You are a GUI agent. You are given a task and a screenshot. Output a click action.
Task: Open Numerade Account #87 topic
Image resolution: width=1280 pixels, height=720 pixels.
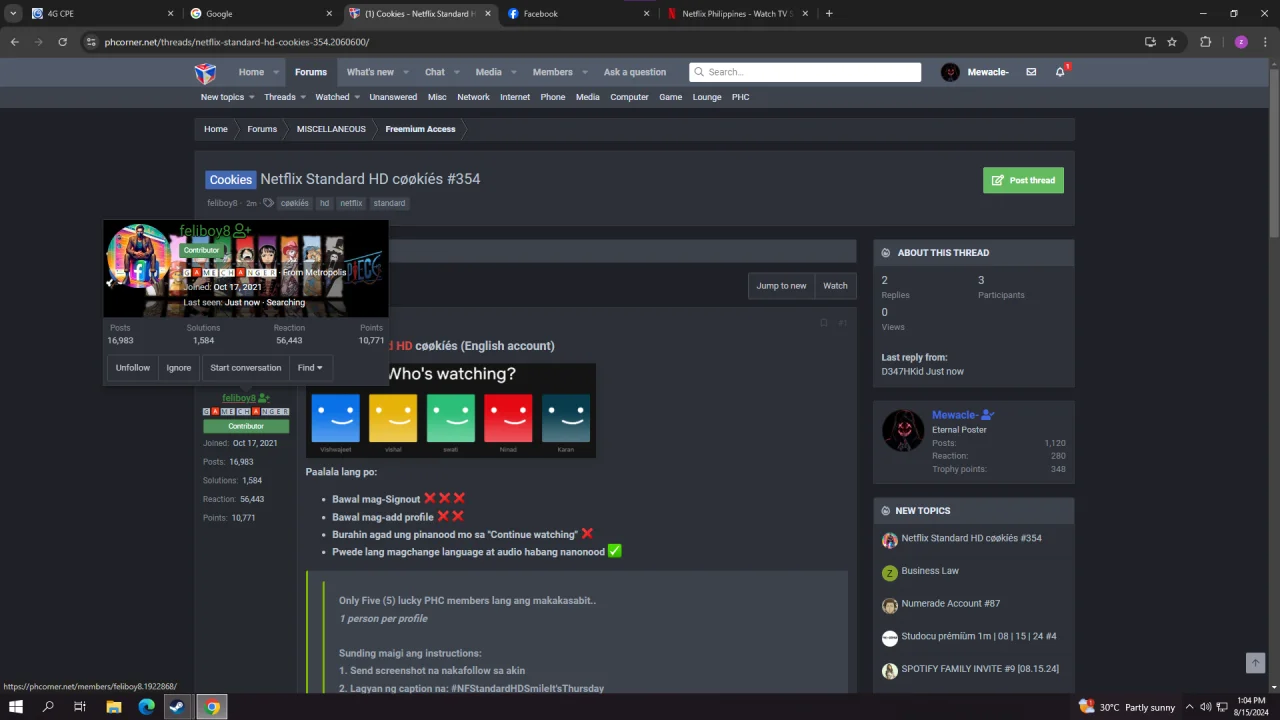[950, 604]
